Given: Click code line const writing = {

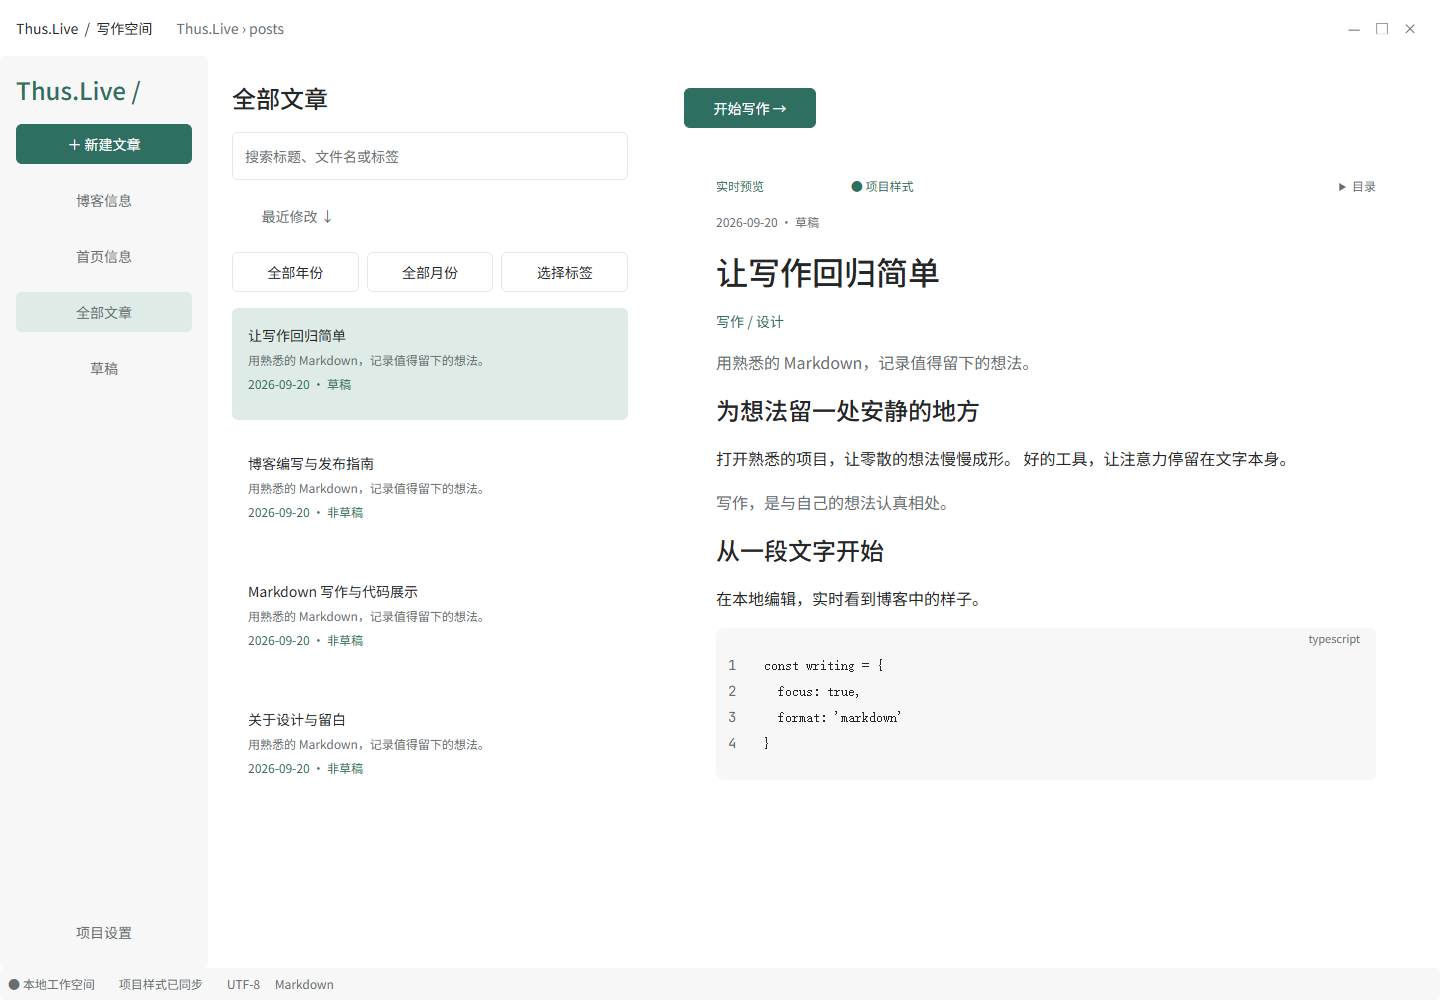Looking at the screenshot, I should point(823,665).
